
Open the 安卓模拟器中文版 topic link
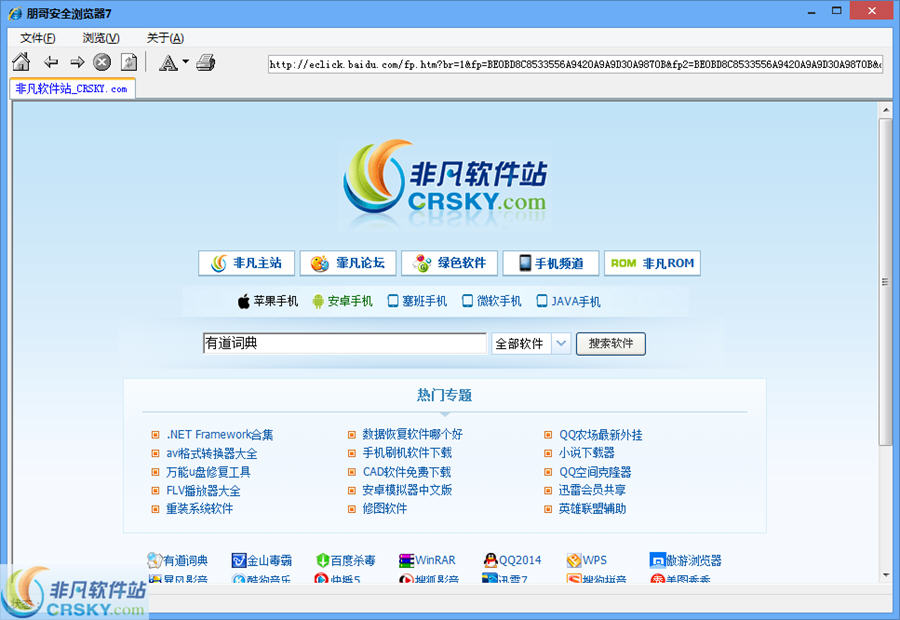coord(408,490)
